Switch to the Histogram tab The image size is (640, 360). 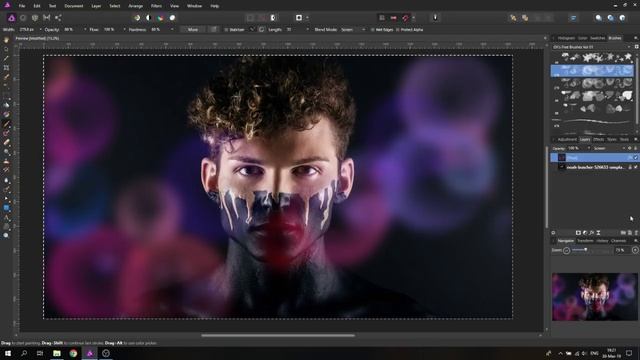(566, 38)
